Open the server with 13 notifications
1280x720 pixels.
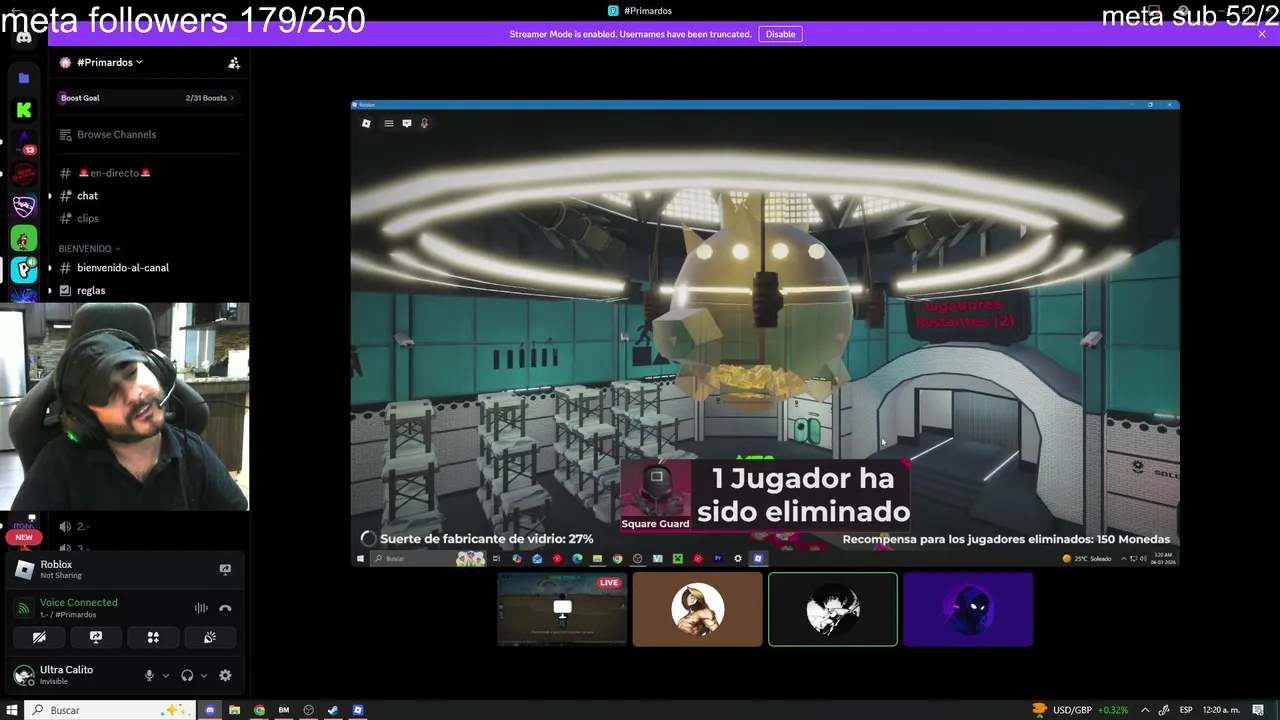(x=24, y=143)
